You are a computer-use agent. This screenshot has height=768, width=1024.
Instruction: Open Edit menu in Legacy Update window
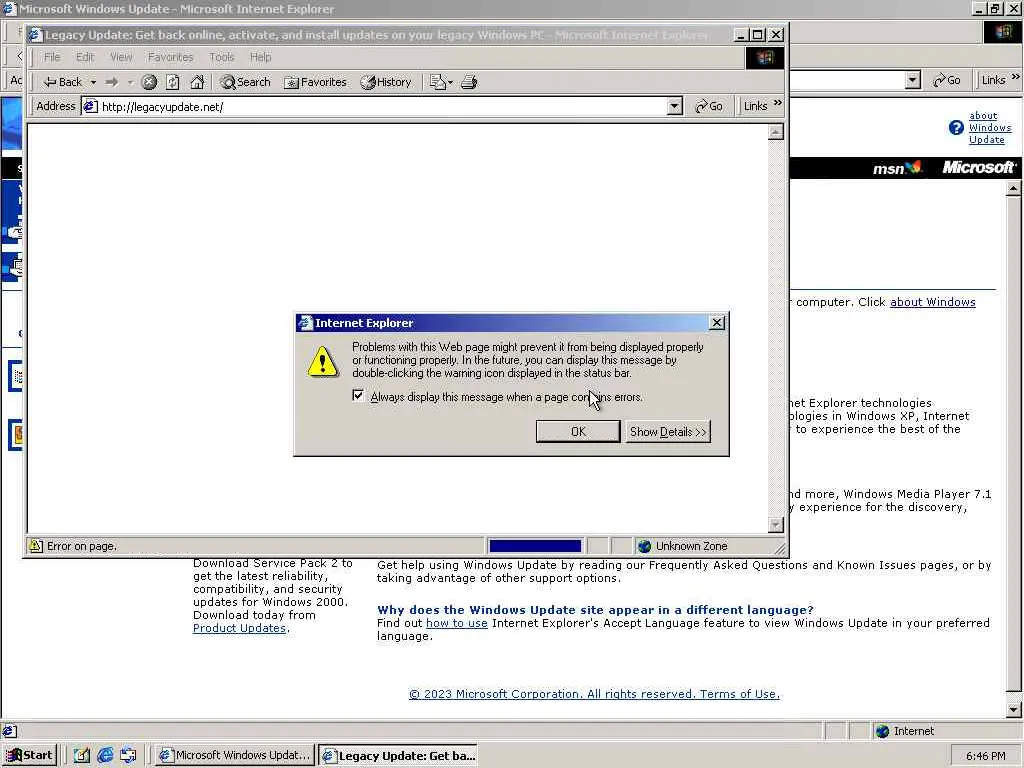(x=85, y=57)
